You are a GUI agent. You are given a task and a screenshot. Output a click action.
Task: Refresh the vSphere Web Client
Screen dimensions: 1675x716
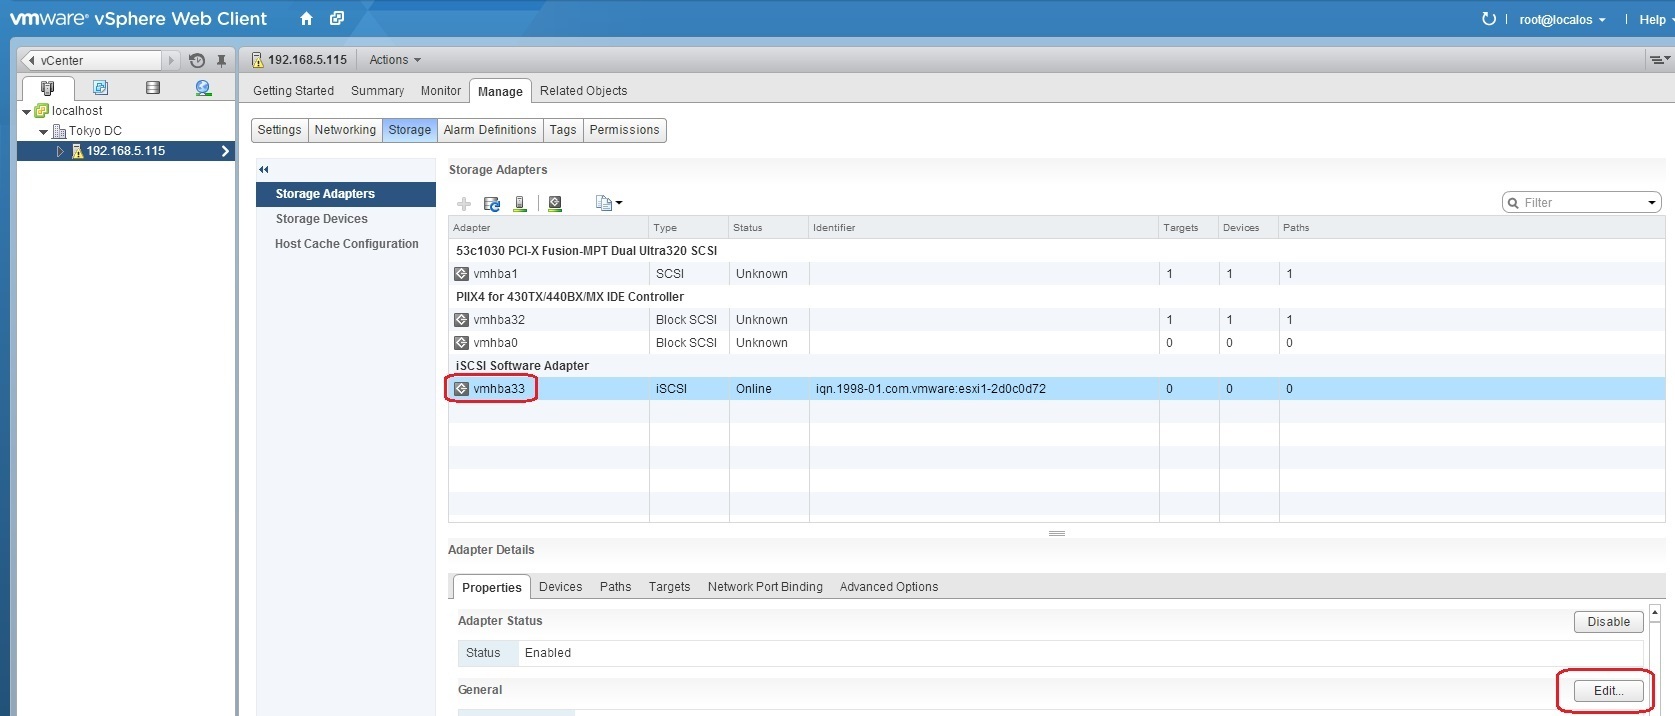click(1488, 19)
